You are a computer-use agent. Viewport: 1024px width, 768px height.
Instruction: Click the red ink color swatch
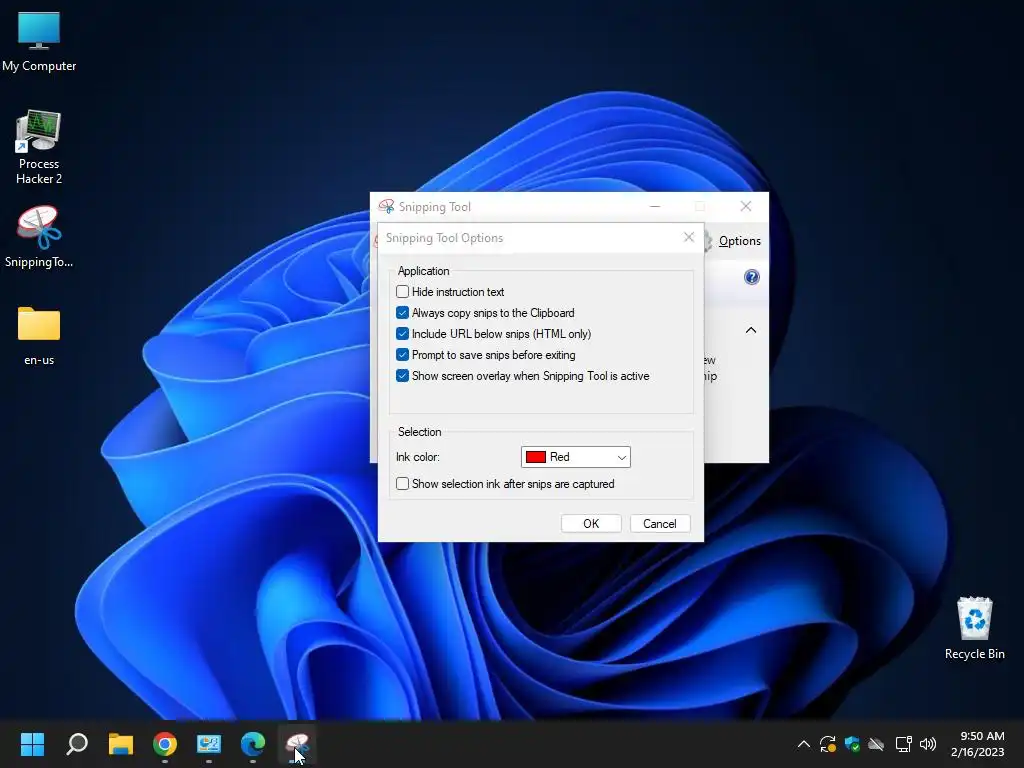click(536, 457)
